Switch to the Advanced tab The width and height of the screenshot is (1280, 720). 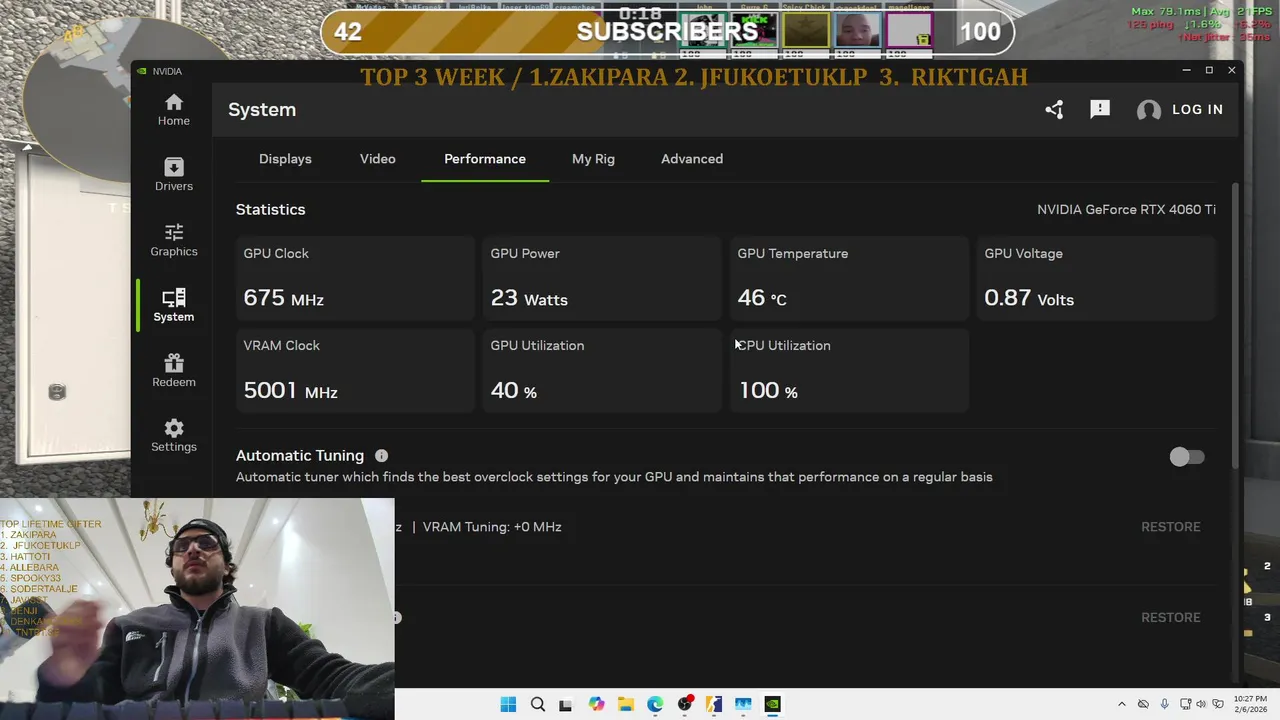pos(692,159)
